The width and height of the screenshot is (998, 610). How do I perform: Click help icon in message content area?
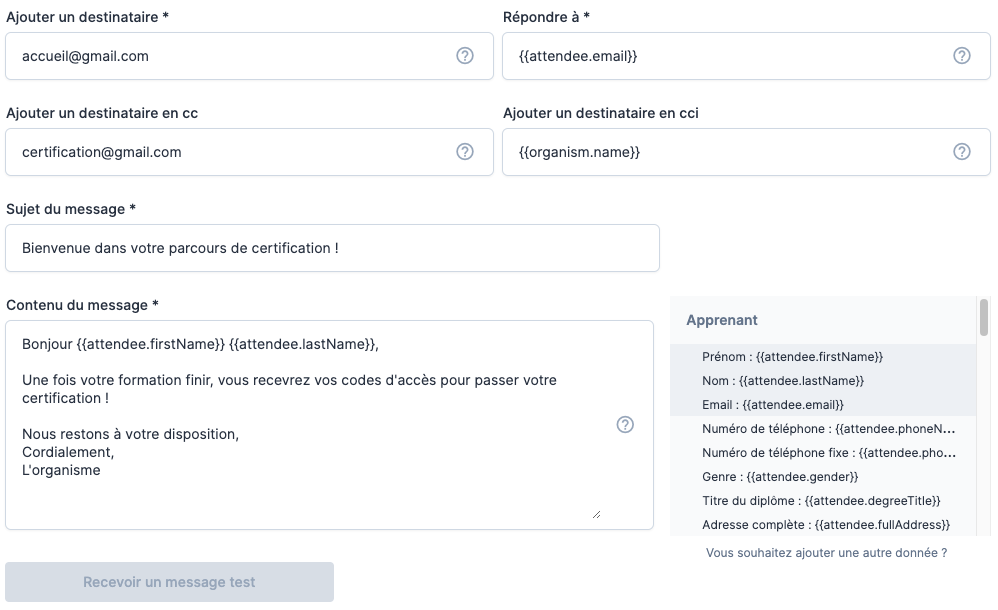pos(625,425)
